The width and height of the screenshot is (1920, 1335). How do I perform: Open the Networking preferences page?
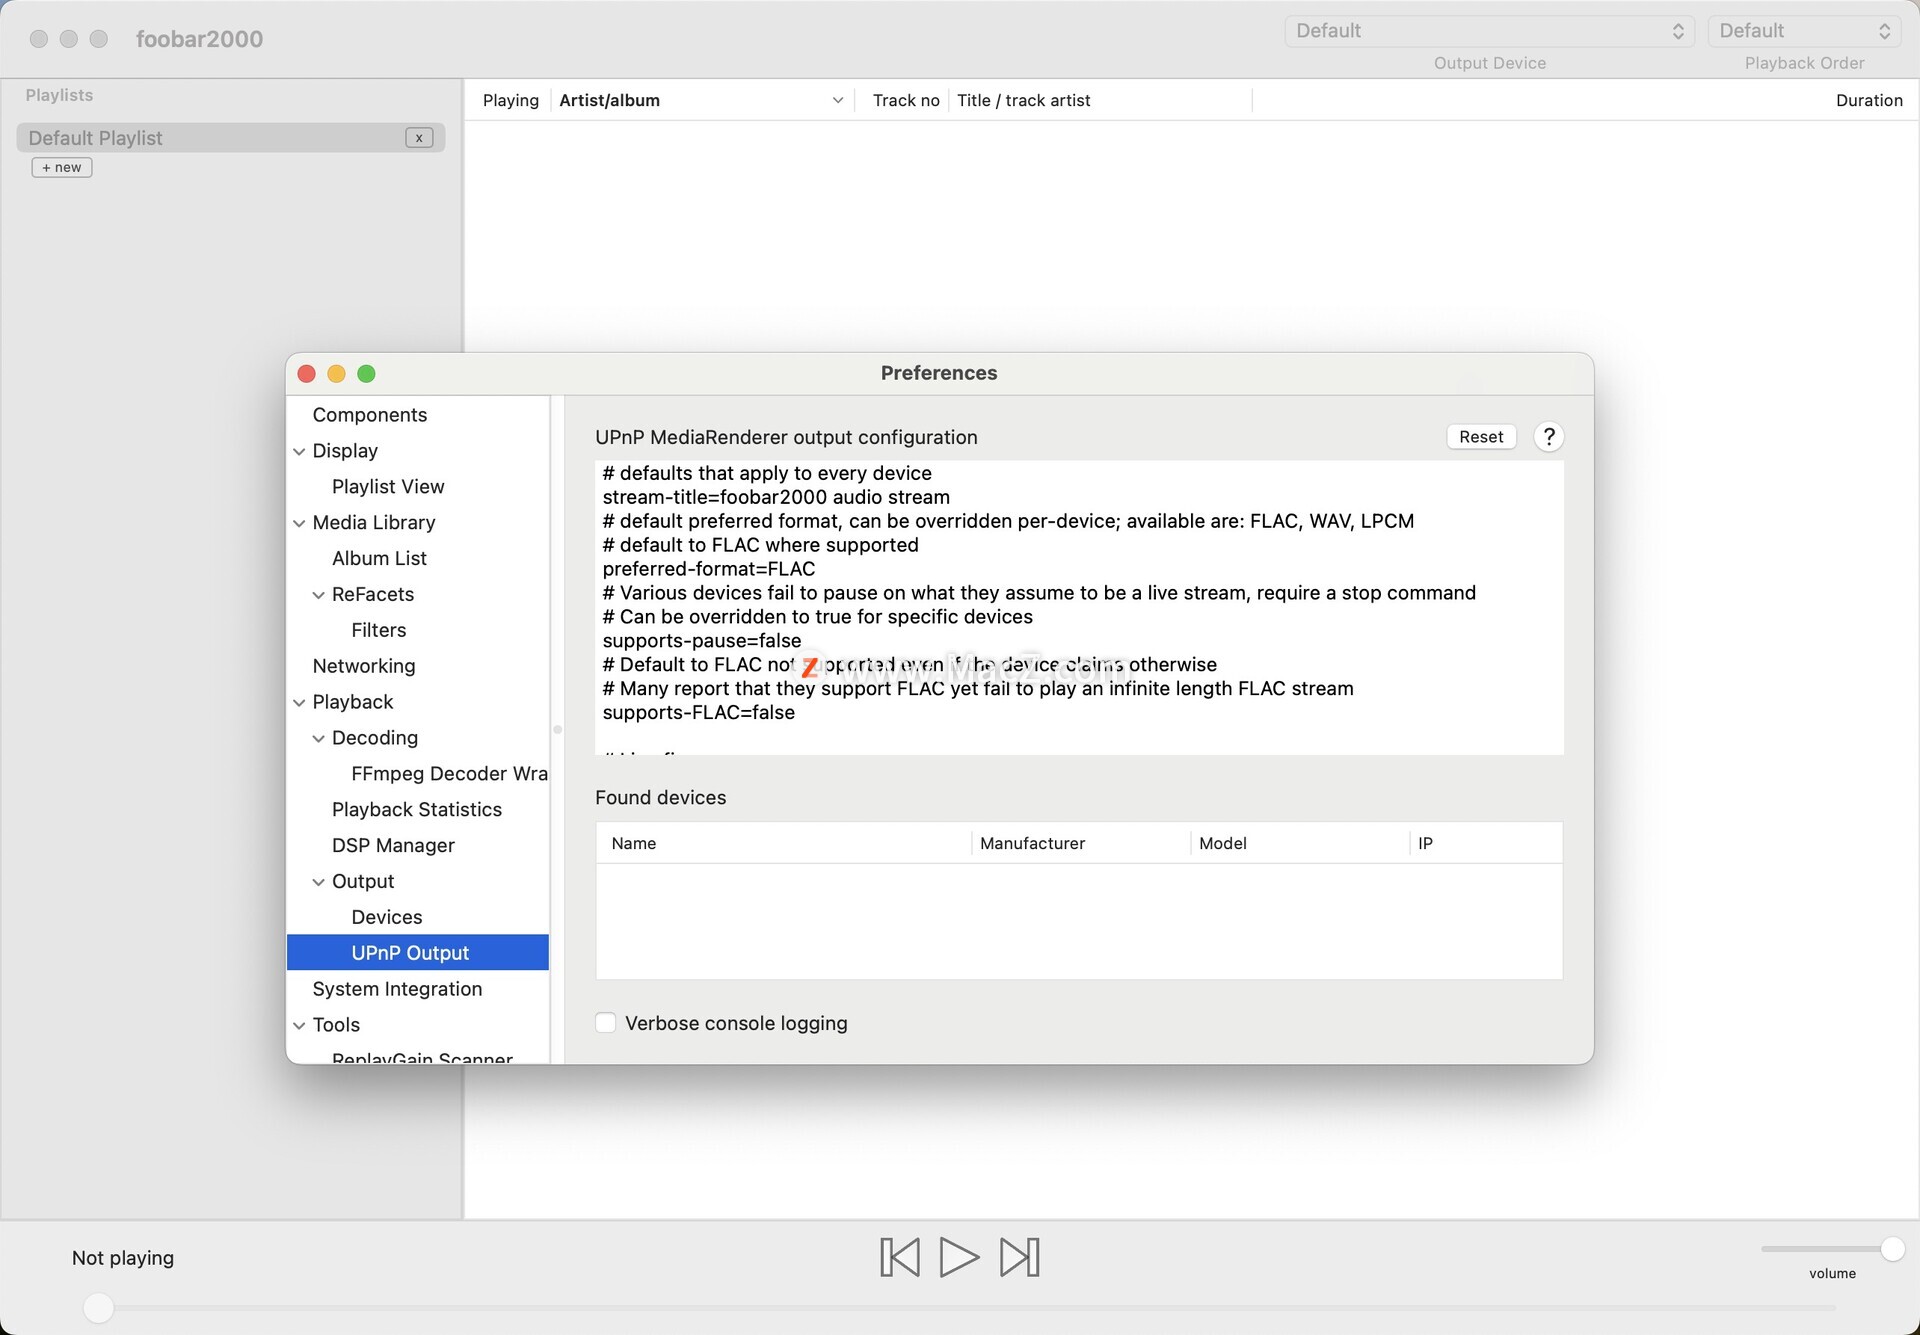coord(364,666)
